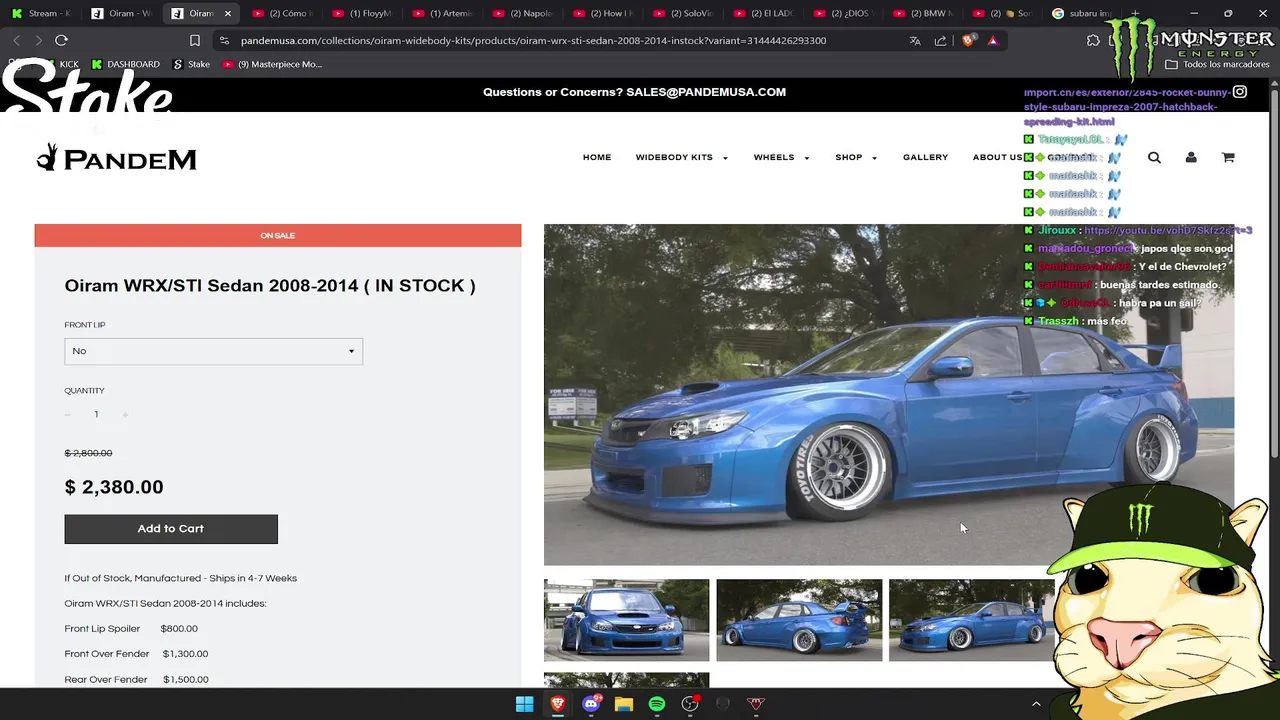The height and width of the screenshot is (720, 1280).
Task: Click the Front Over Fender $1,300.00 line
Action: [x=136, y=654]
